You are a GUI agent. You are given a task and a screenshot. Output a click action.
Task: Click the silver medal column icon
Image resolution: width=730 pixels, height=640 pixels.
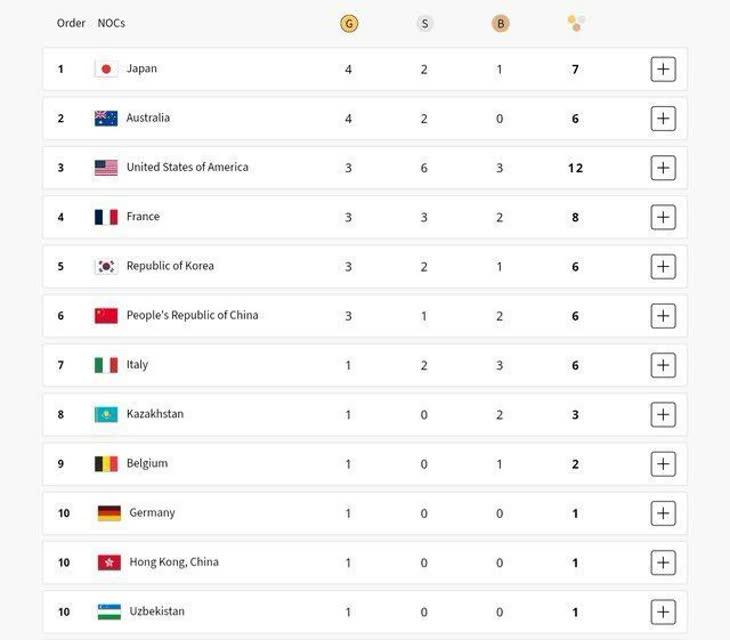click(424, 23)
